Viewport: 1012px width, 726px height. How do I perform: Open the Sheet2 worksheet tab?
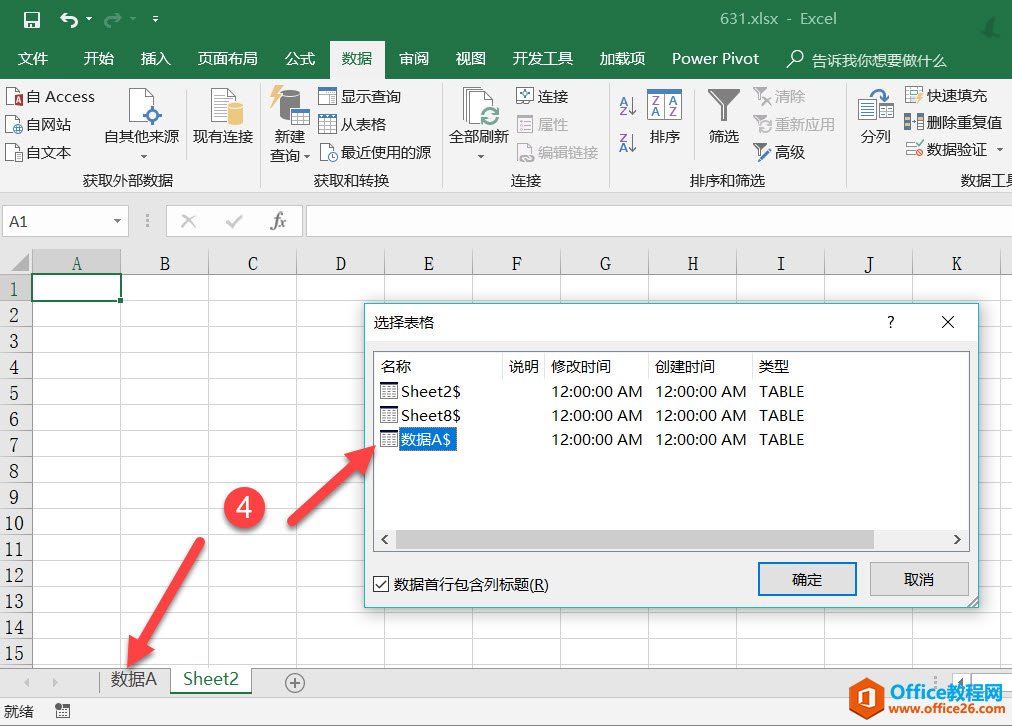pos(211,679)
